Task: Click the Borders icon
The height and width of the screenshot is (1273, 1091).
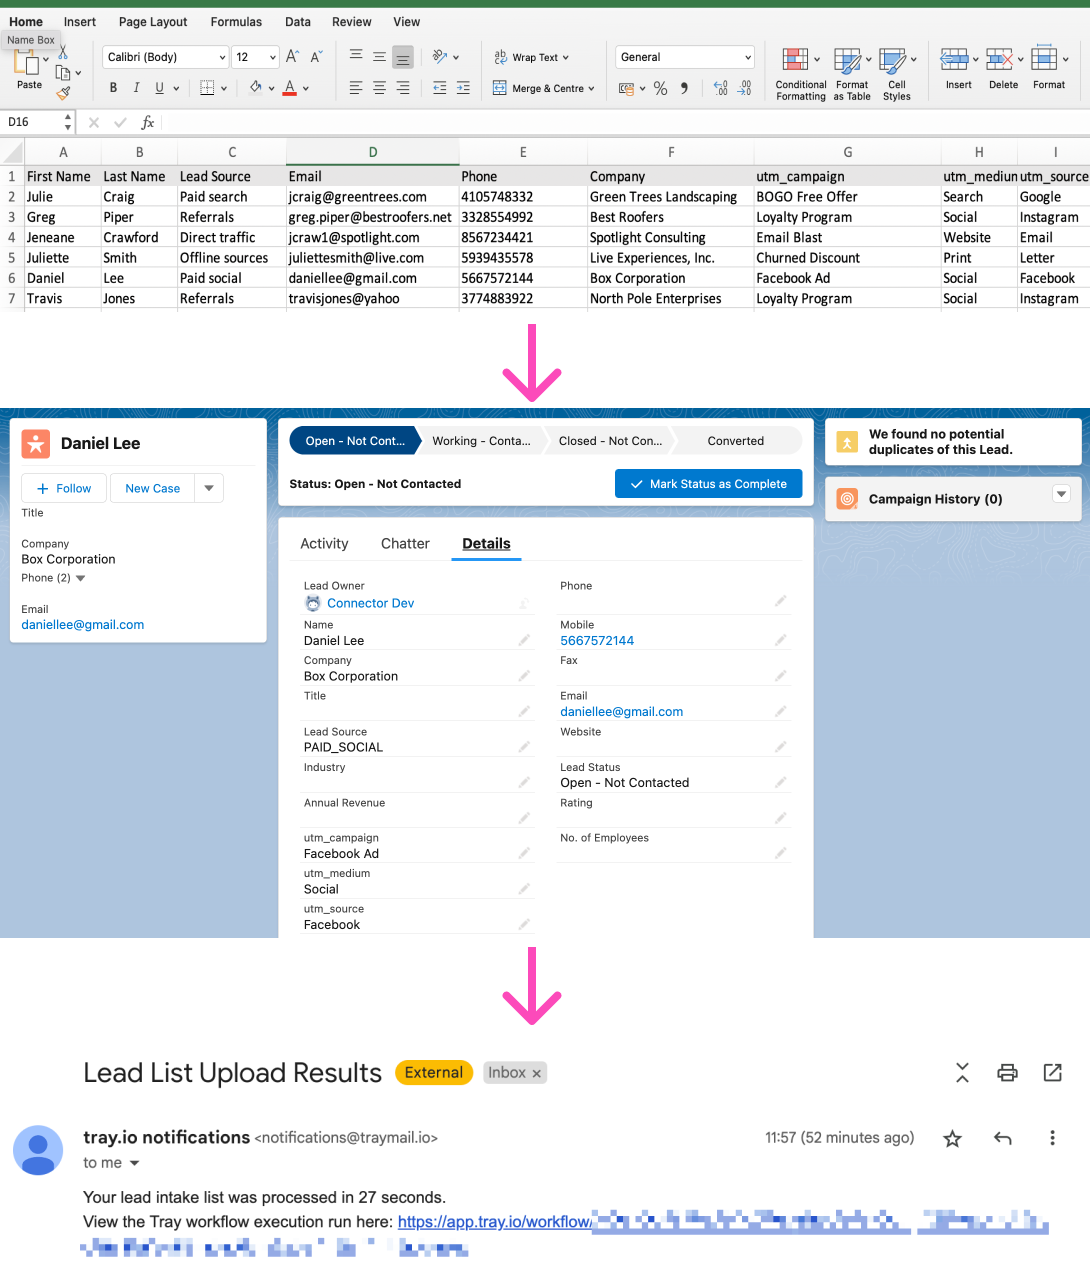Action: pos(207,88)
